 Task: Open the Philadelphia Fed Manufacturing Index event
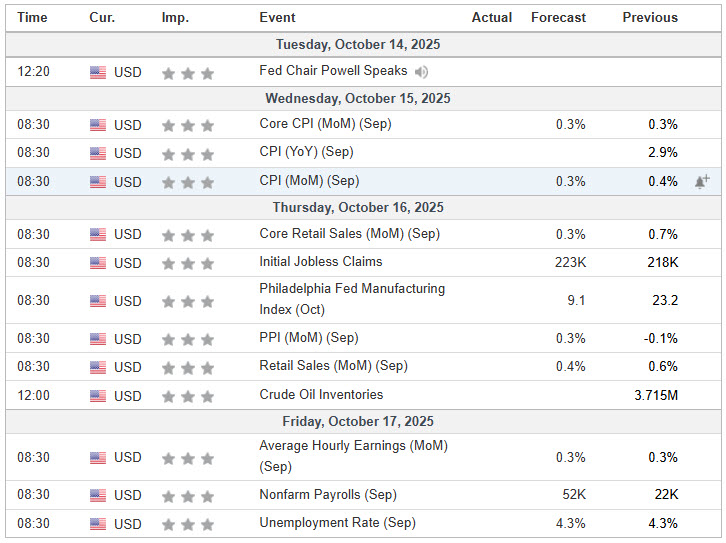351,299
